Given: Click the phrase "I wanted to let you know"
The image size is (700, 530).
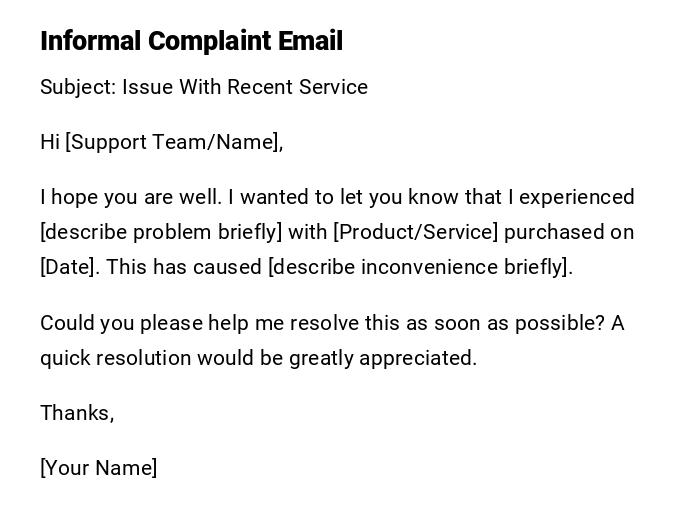Looking at the screenshot, I should [x=348, y=197].
